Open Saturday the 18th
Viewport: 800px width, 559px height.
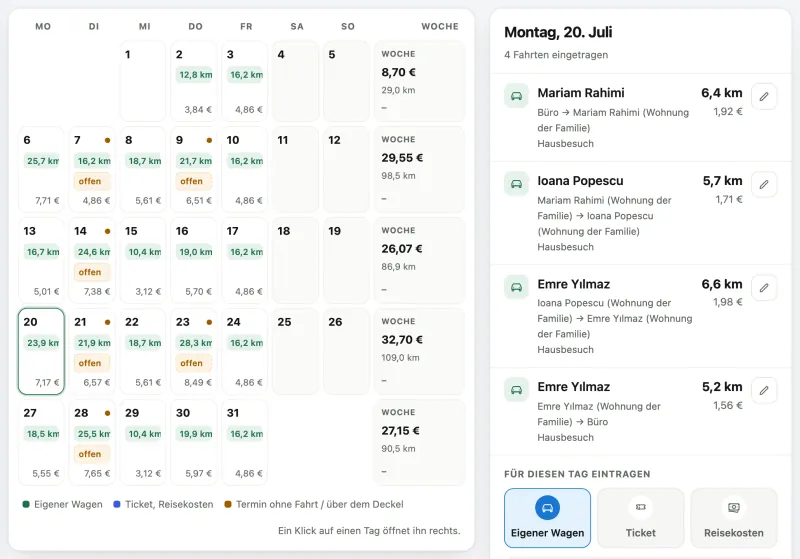tap(295, 260)
